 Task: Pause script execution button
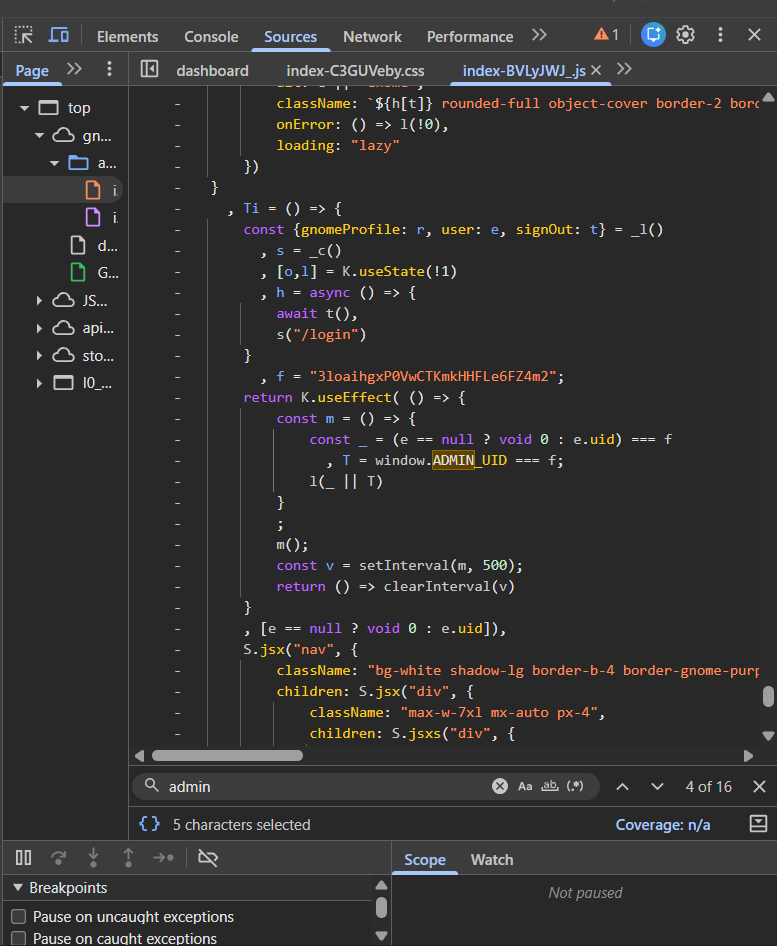[x=24, y=857]
